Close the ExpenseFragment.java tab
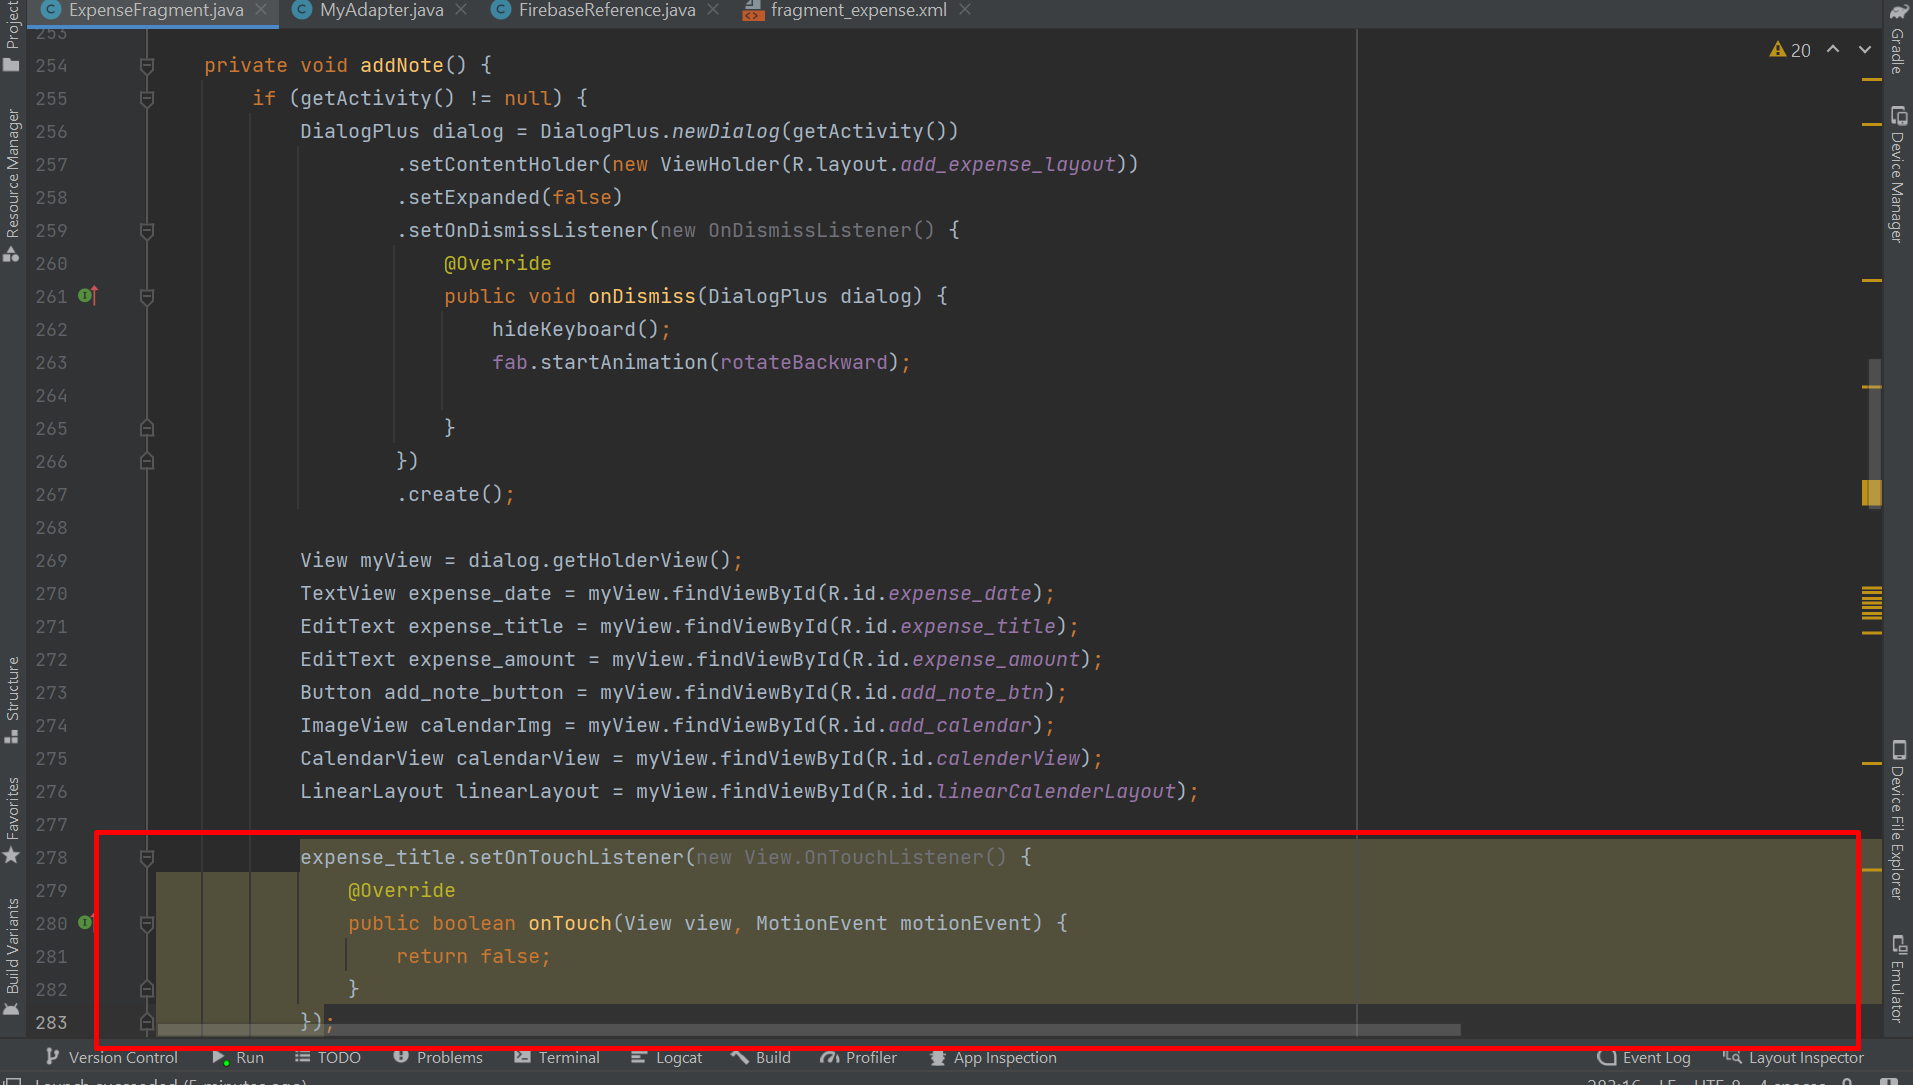Screen dimensions: 1913x1085 click(261, 10)
